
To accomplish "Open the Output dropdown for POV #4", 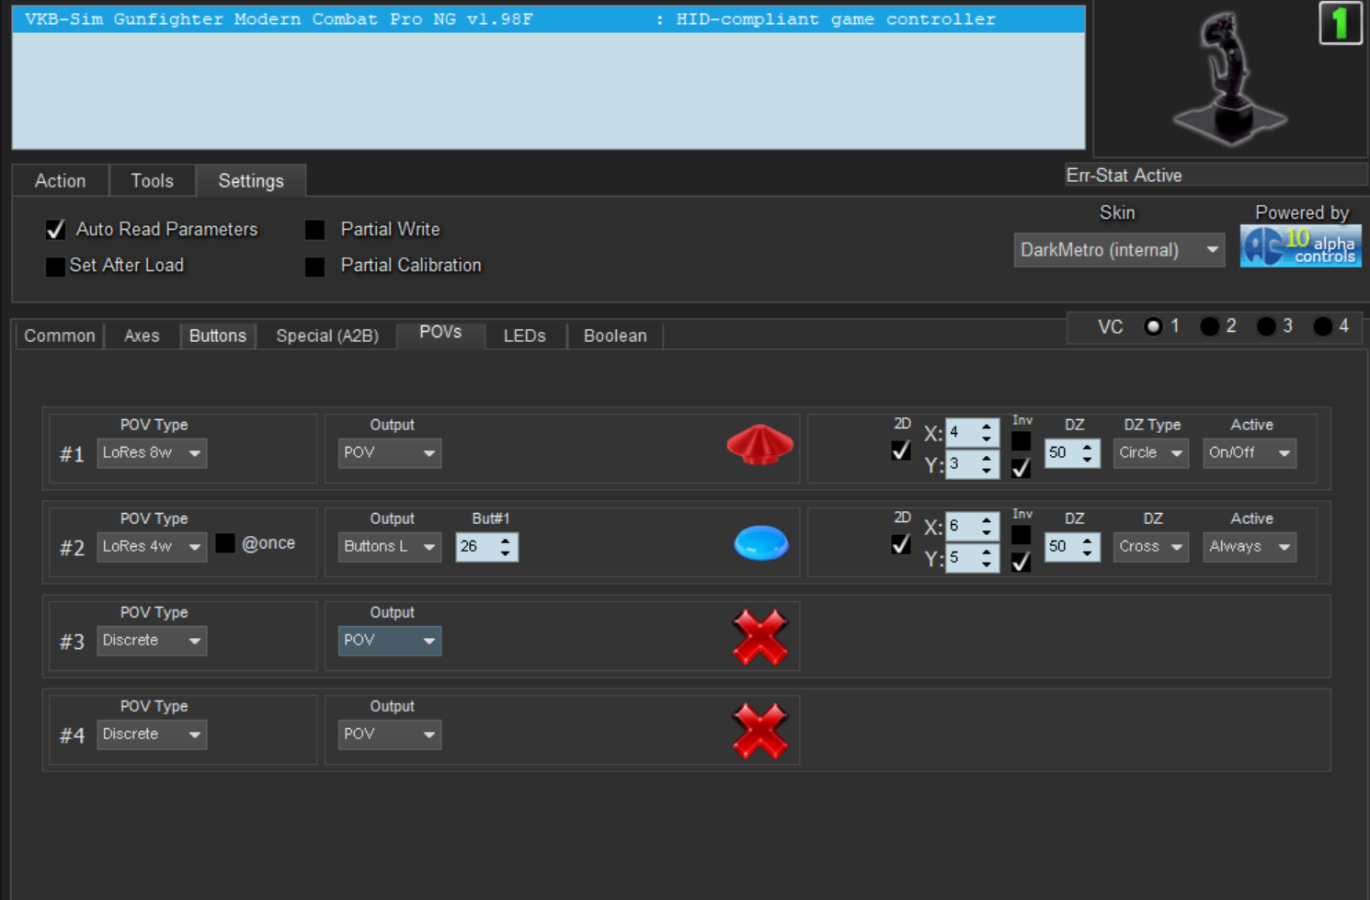I will pos(390,734).
